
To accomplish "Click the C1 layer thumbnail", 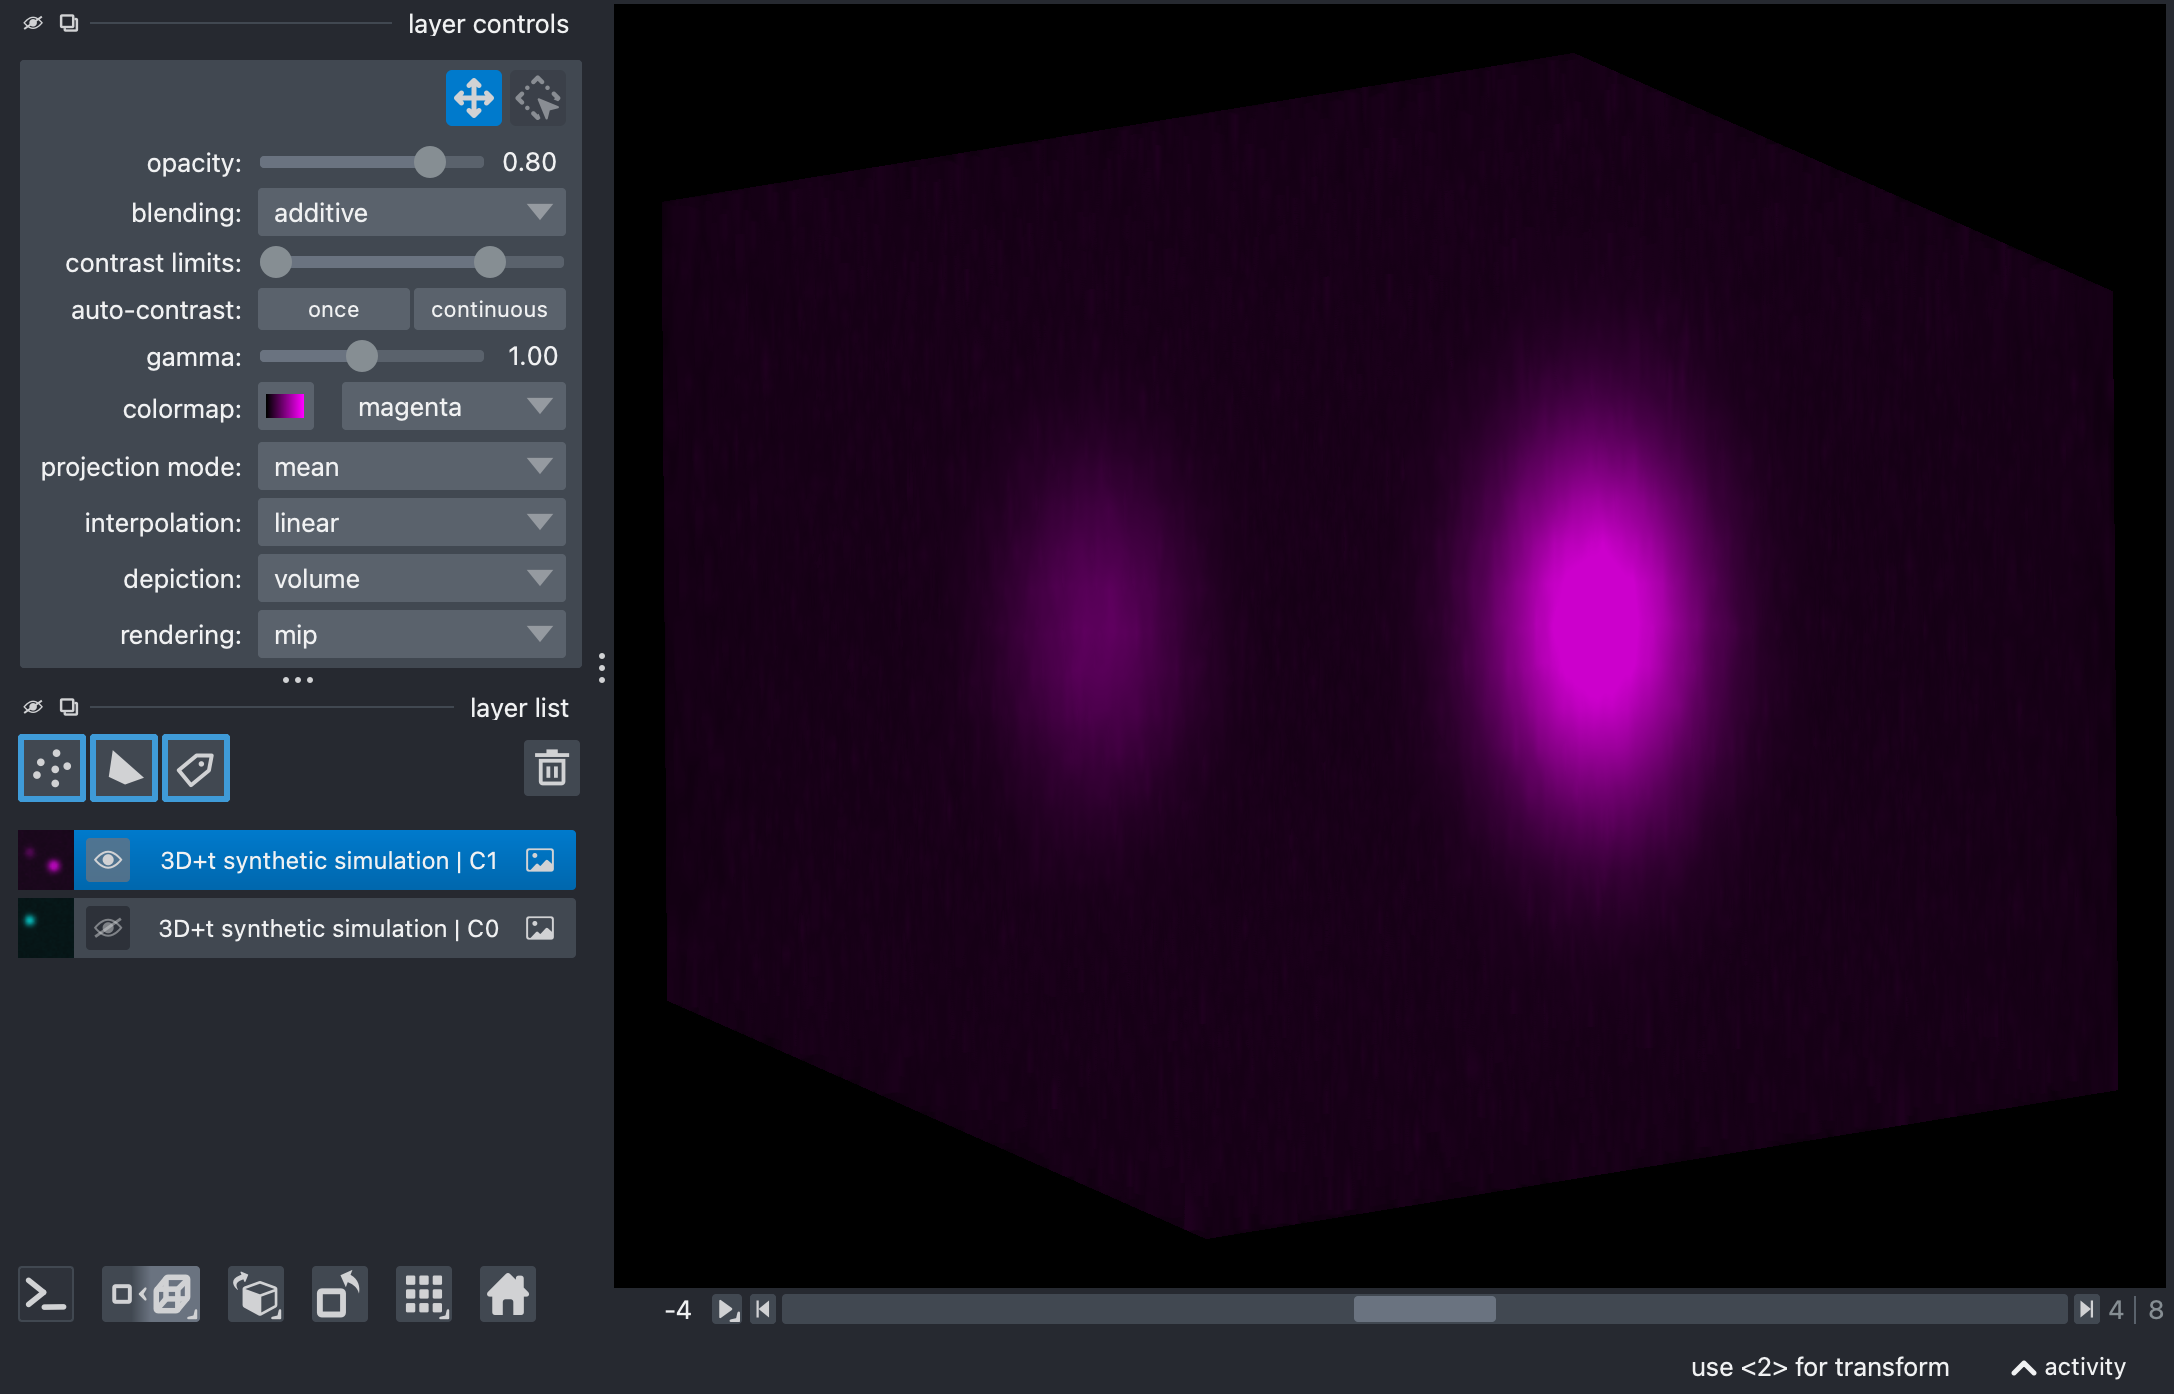I will (46, 860).
